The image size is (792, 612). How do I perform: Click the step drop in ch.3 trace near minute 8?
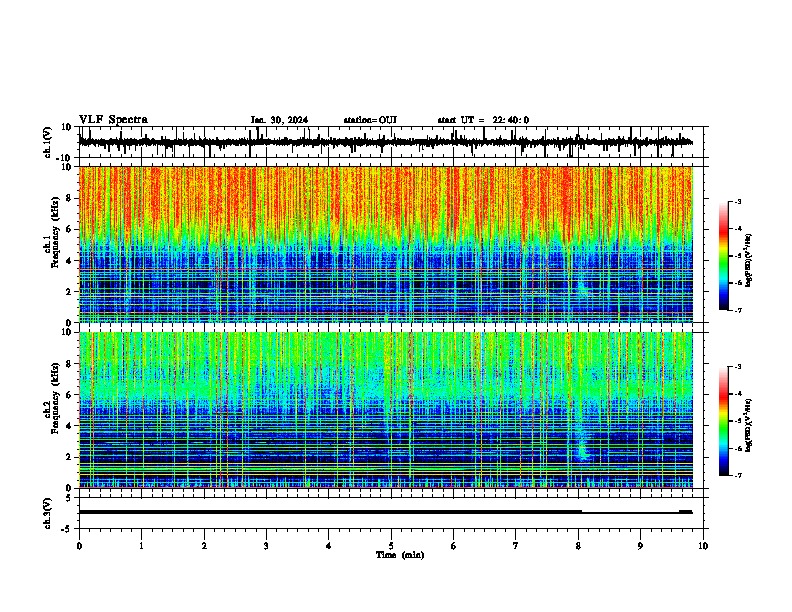[x=582, y=512]
